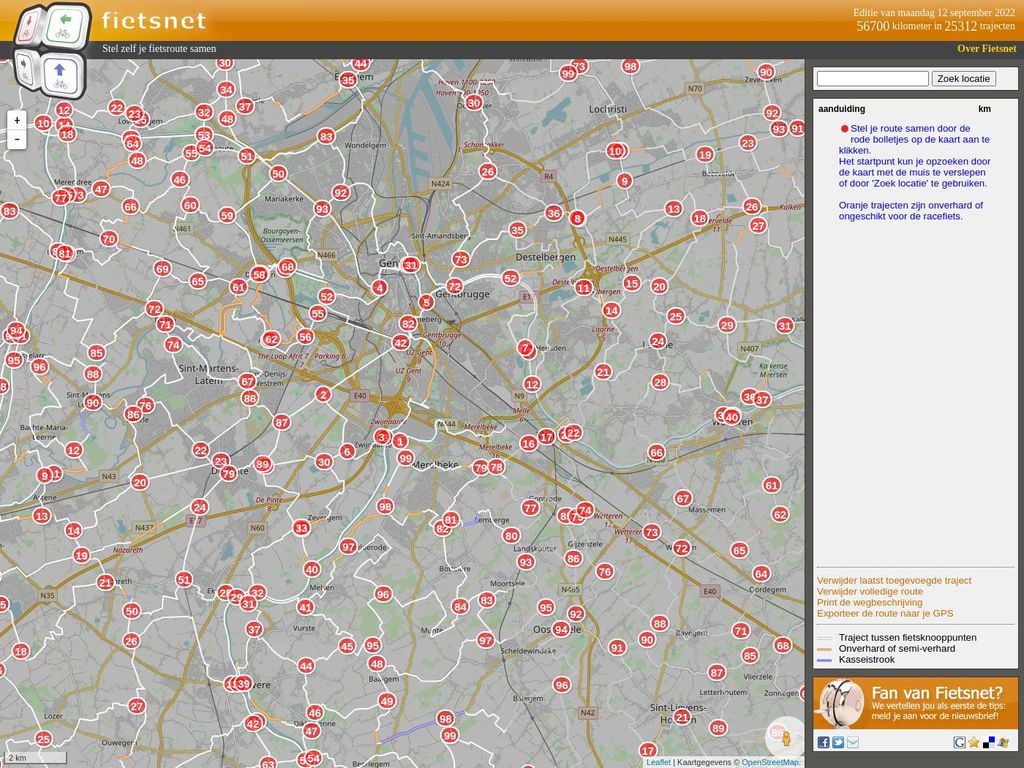Image resolution: width=1024 pixels, height=768 pixels.
Task: Select cycling node 56 near The Loop
Action: (305, 336)
